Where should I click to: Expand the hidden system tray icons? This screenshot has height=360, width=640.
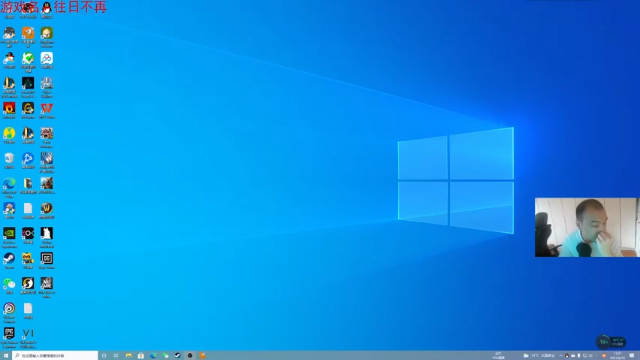click(561, 356)
